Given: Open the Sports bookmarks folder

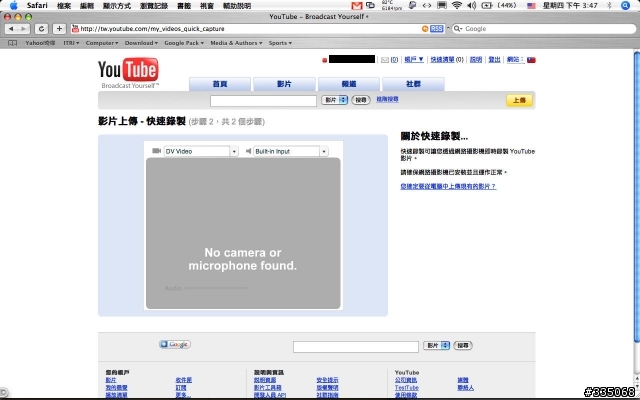Looking at the screenshot, I should click(280, 43).
